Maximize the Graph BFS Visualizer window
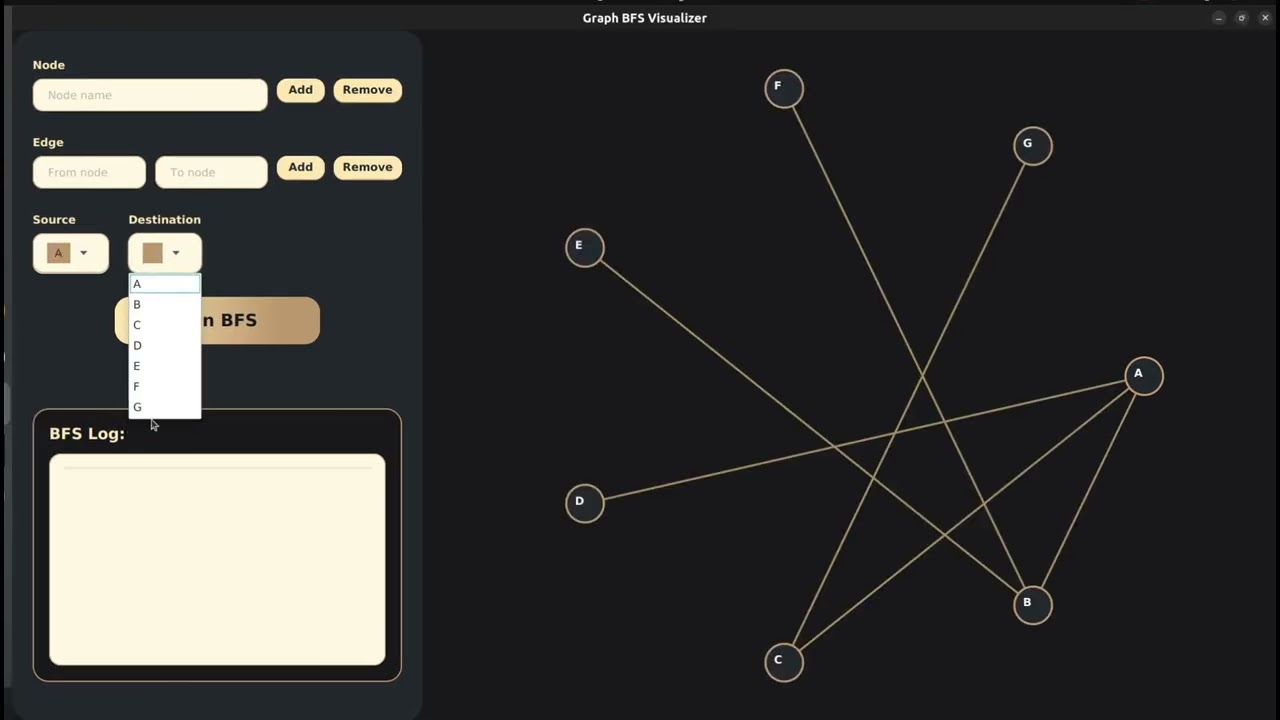 [x=1242, y=18]
